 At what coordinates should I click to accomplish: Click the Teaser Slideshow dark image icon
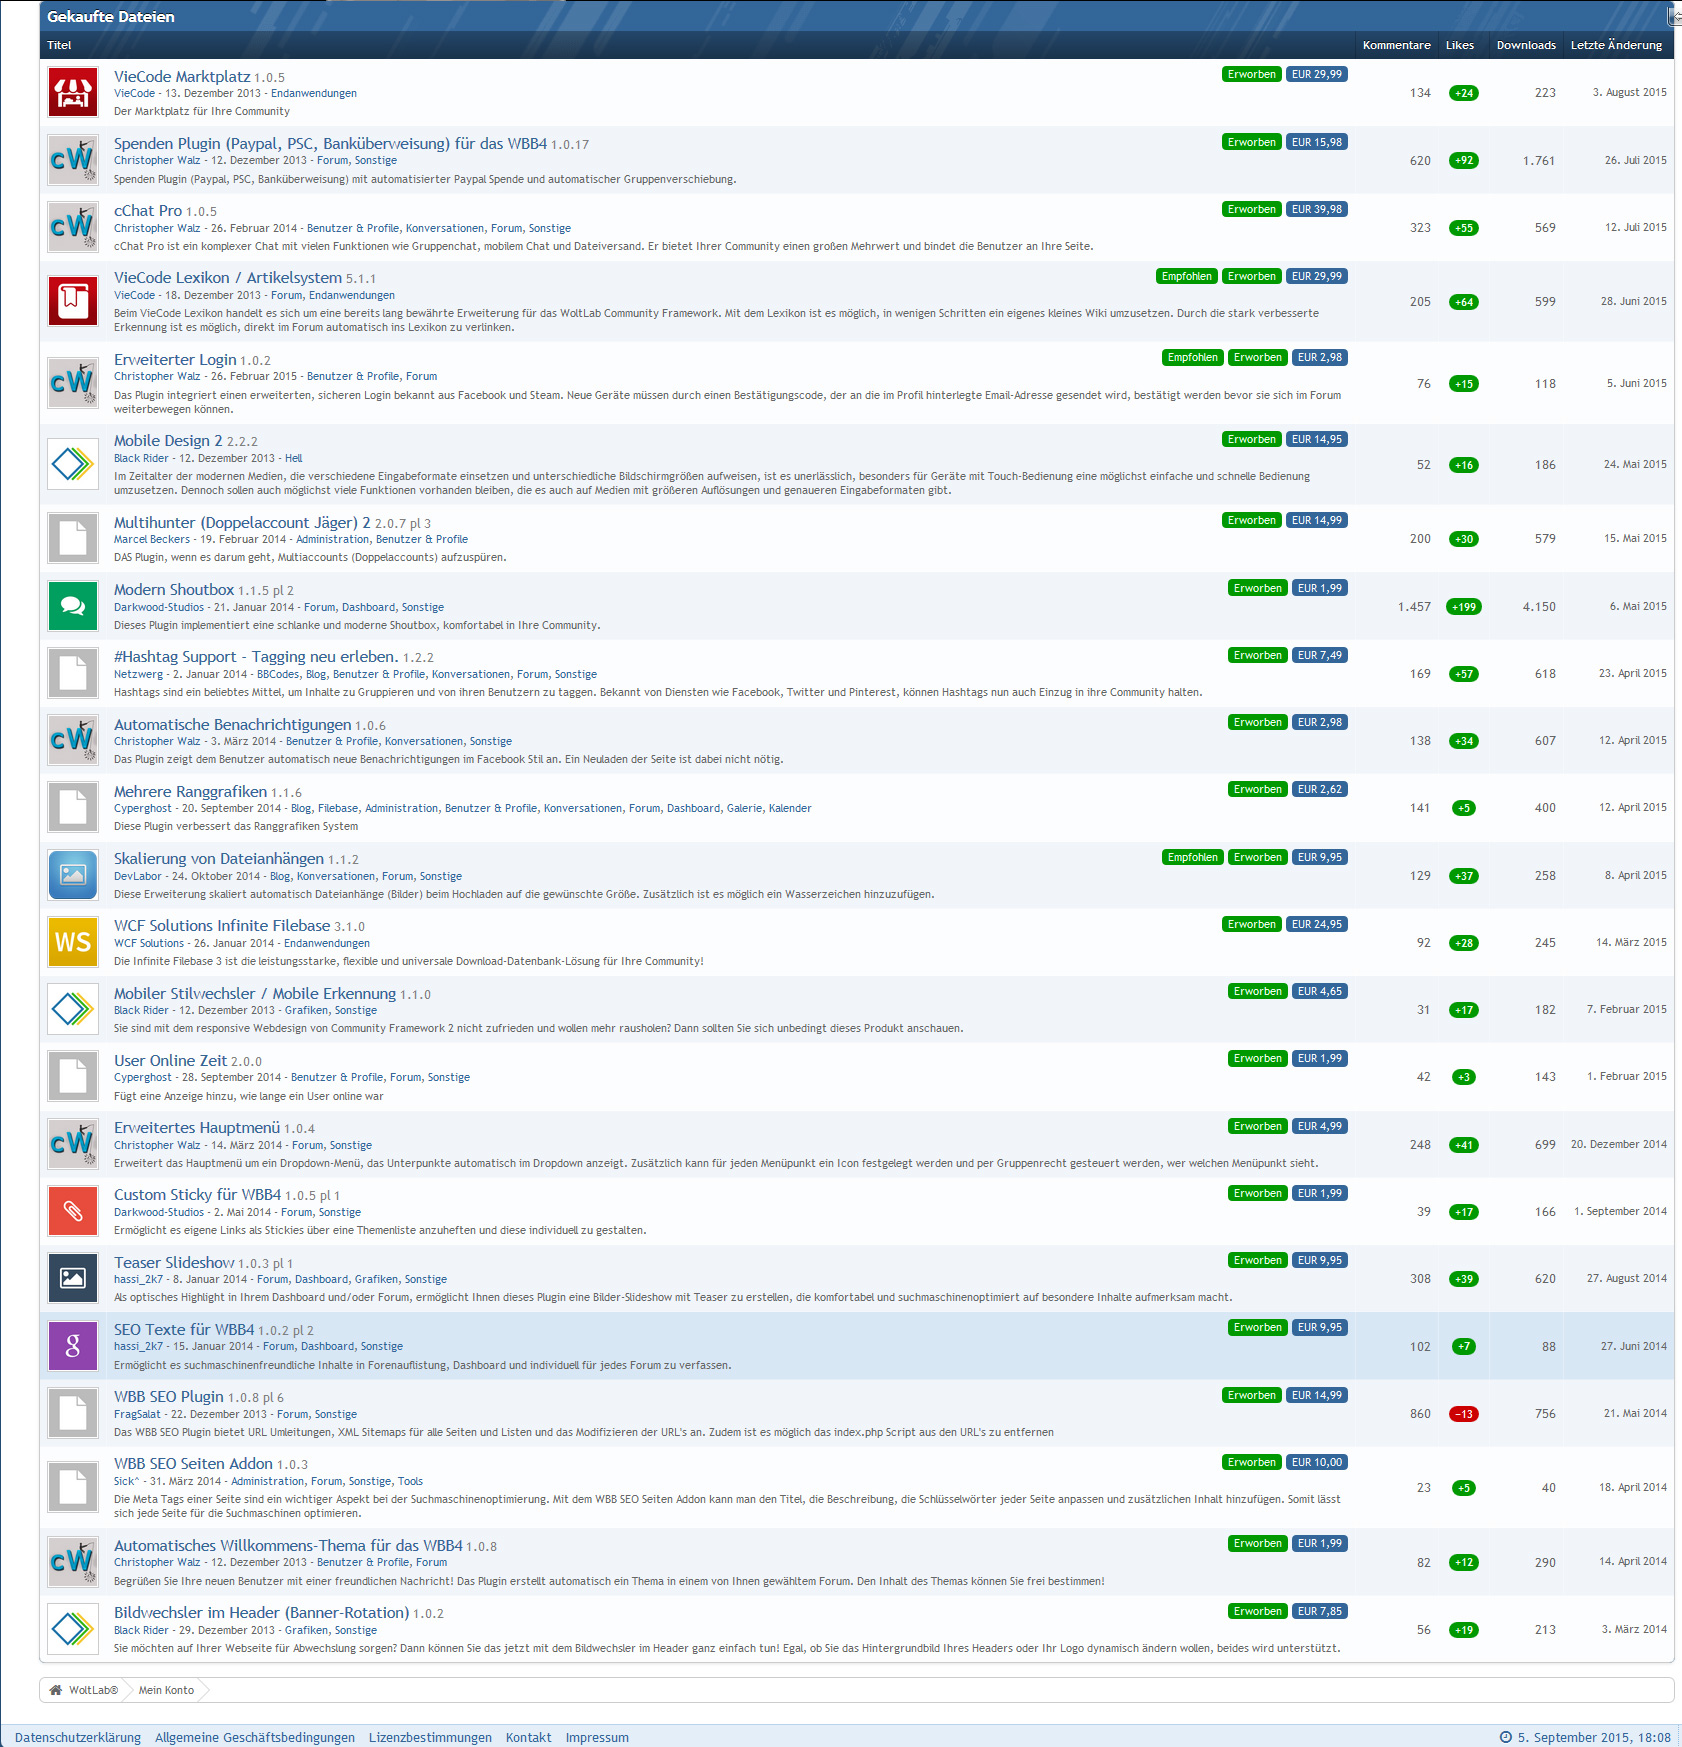click(73, 1278)
